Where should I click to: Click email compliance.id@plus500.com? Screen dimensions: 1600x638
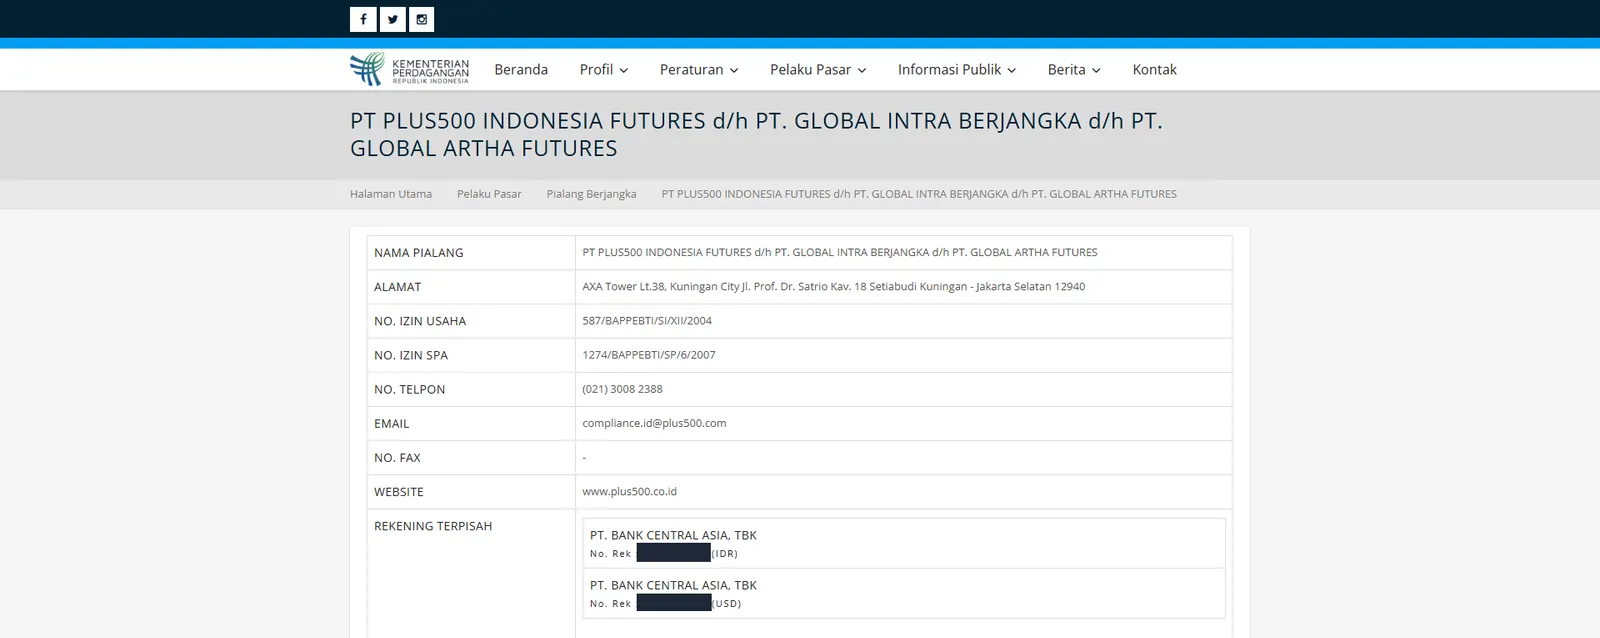coord(654,423)
